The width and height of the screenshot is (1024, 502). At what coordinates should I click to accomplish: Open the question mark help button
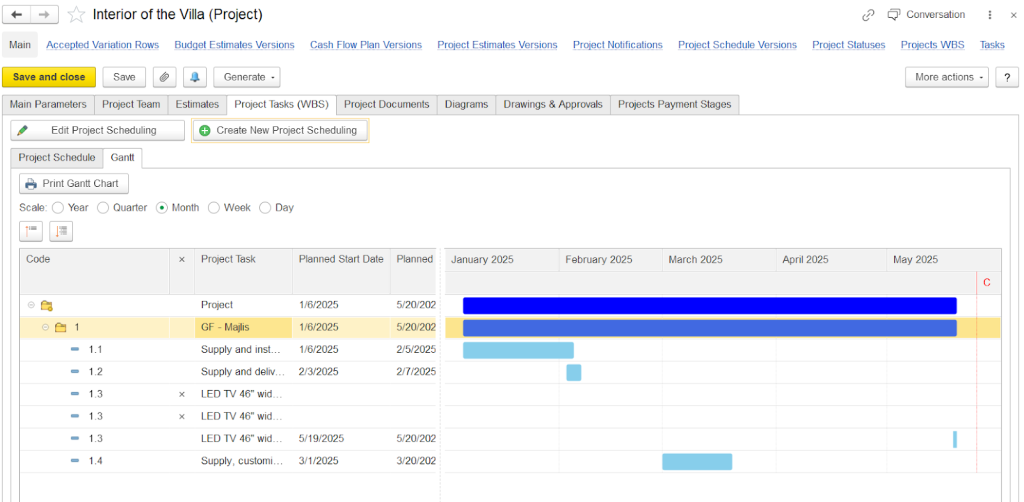point(1006,77)
